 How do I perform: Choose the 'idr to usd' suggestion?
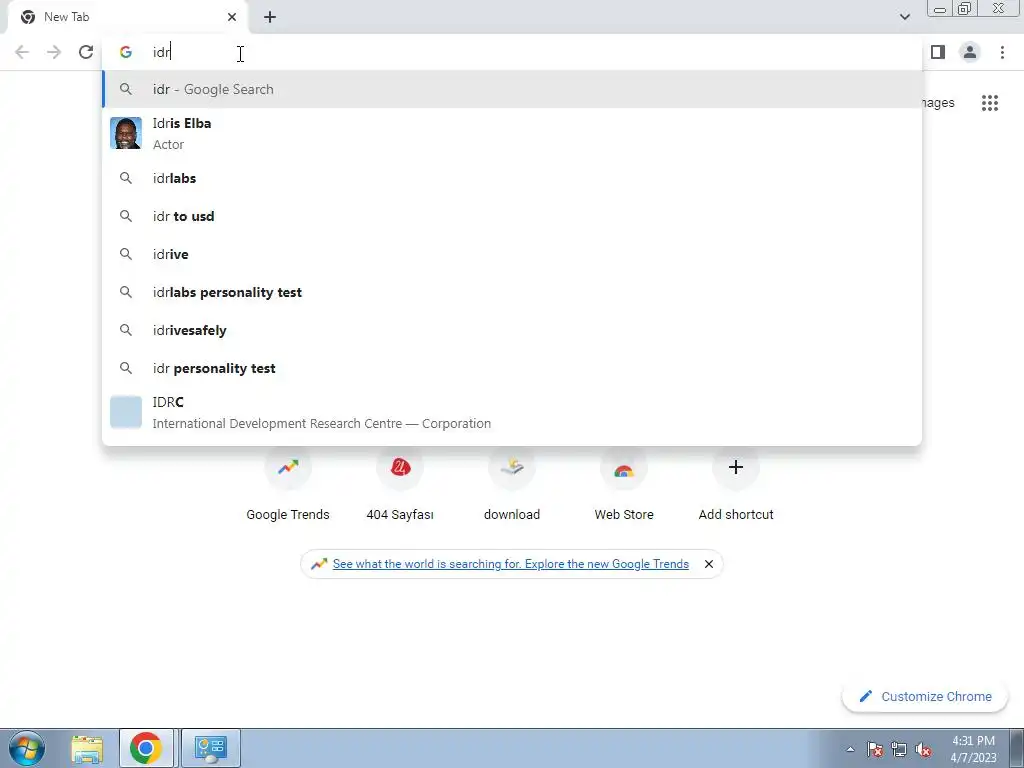point(512,216)
